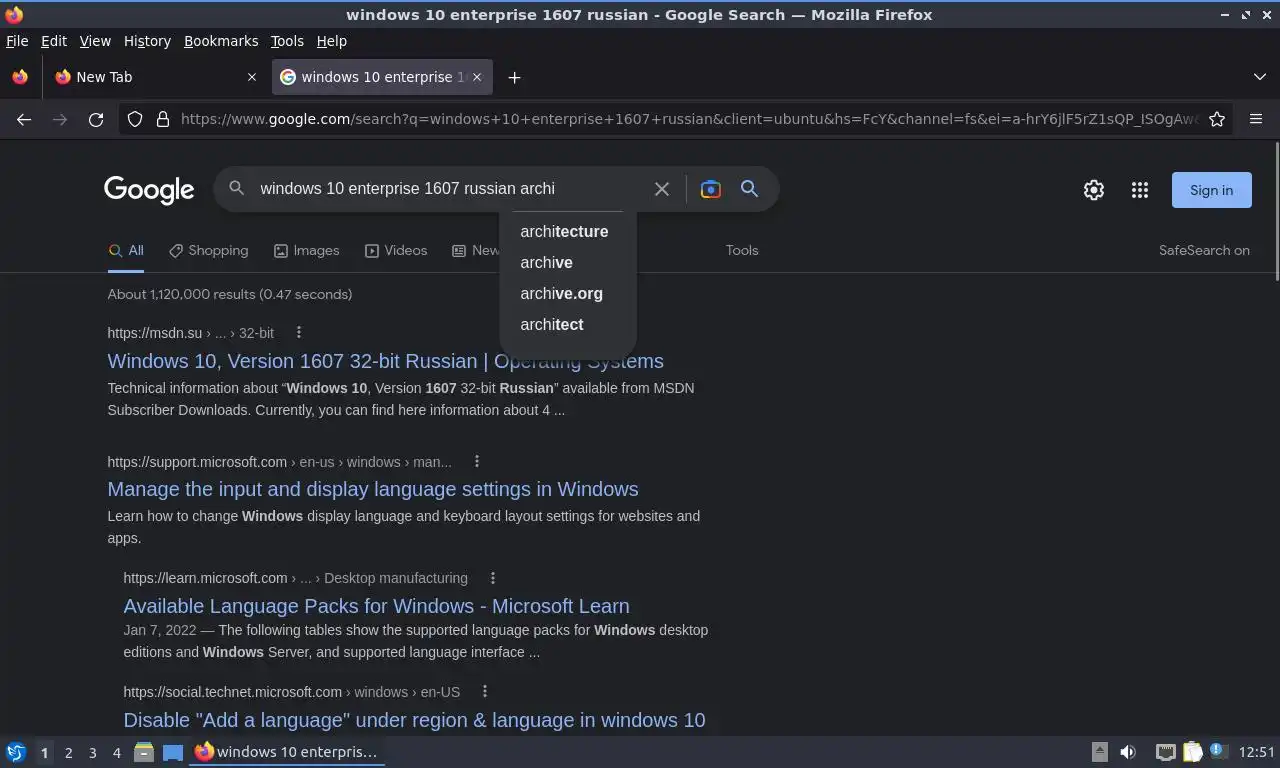Viewport: 1280px width, 768px height.
Task: List all tabs with the chevron dropdown
Action: (x=1260, y=77)
